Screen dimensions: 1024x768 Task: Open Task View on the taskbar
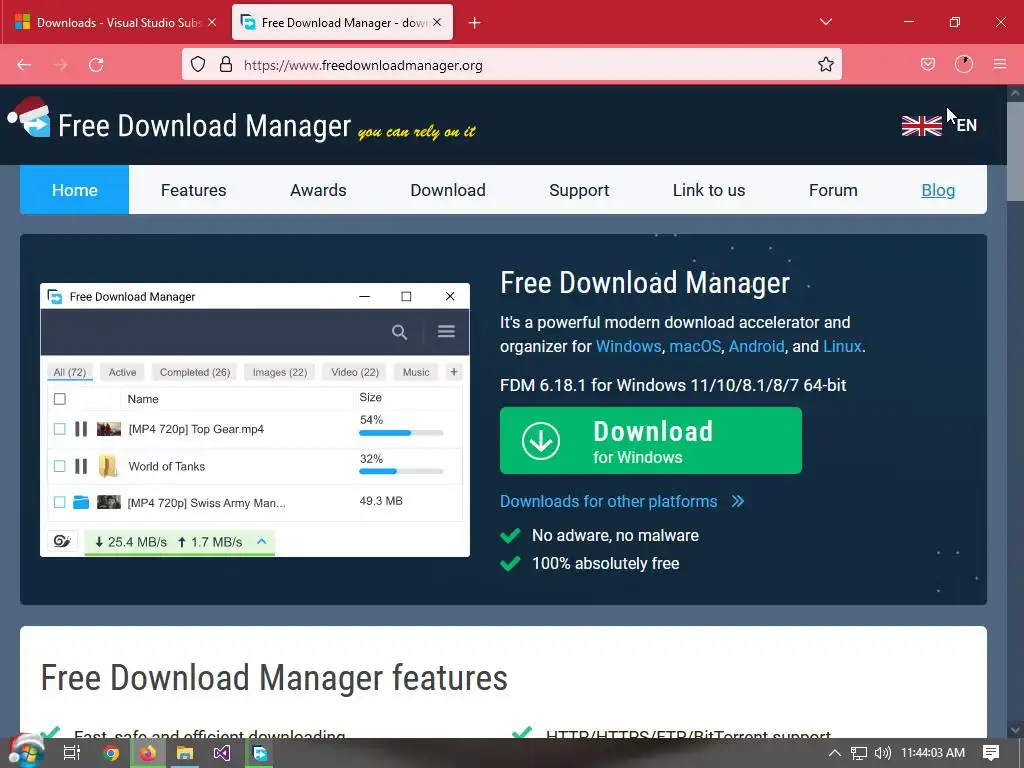72,753
